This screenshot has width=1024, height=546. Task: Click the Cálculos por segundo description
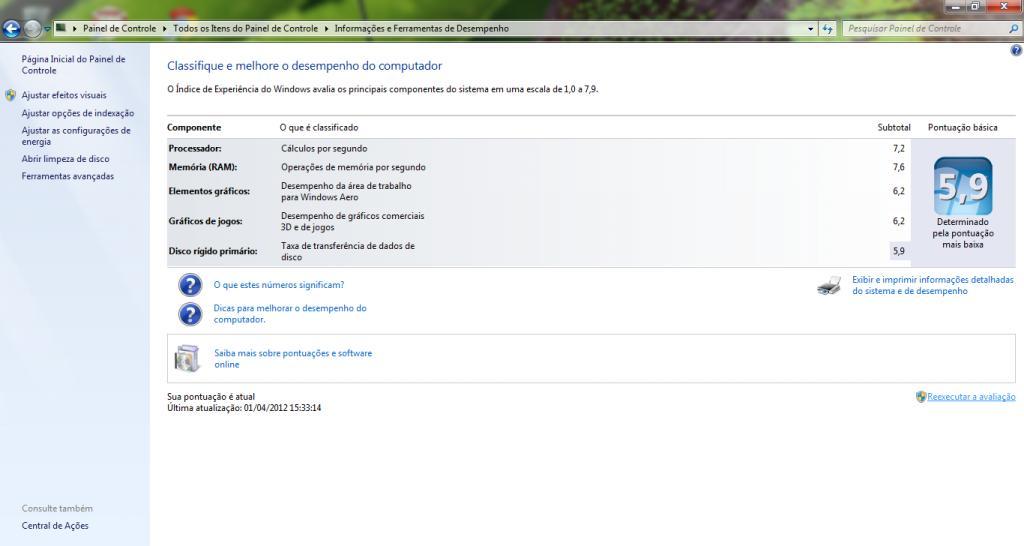pos(324,149)
